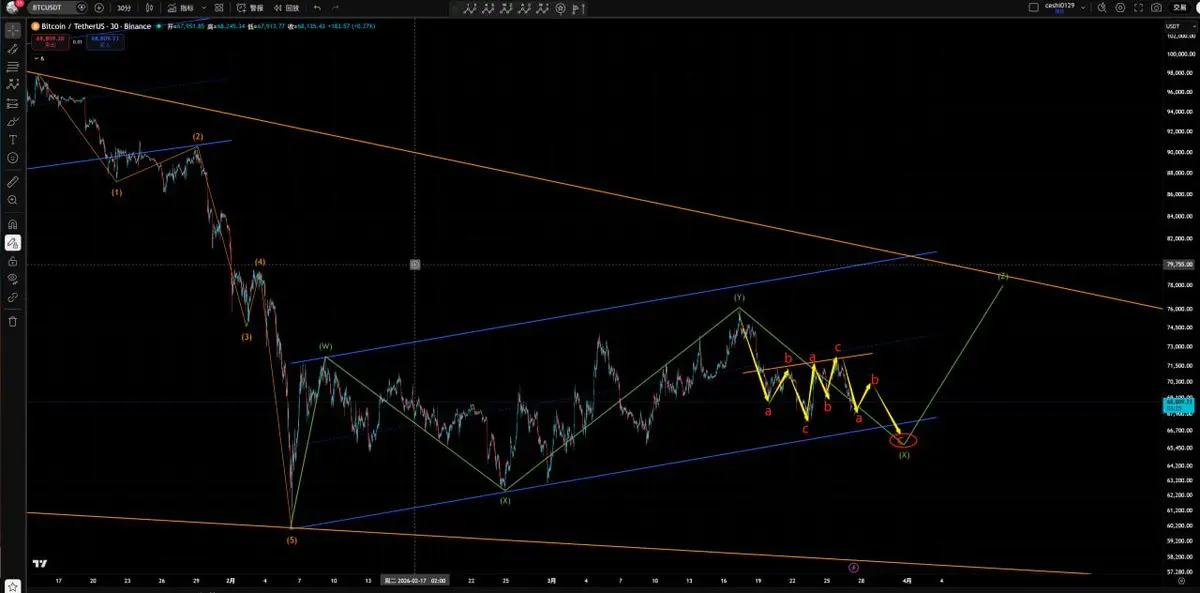Toggle lock all drawings padlock
The width and height of the screenshot is (1200, 593).
[x=13, y=260]
